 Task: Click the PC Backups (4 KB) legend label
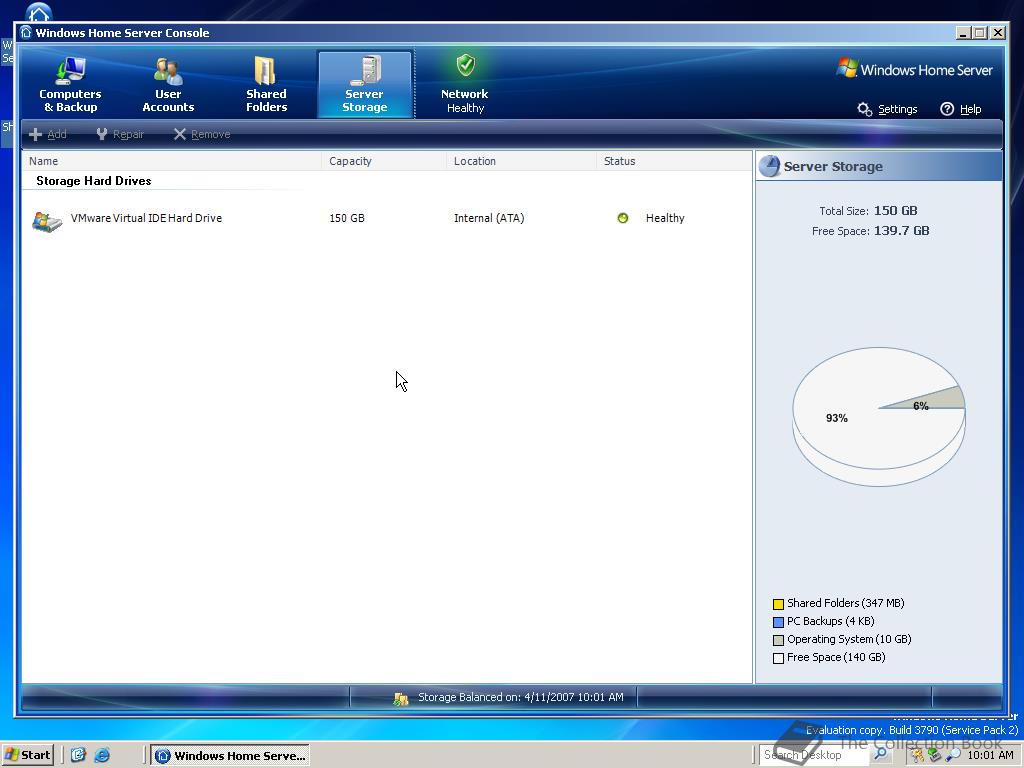click(x=831, y=621)
